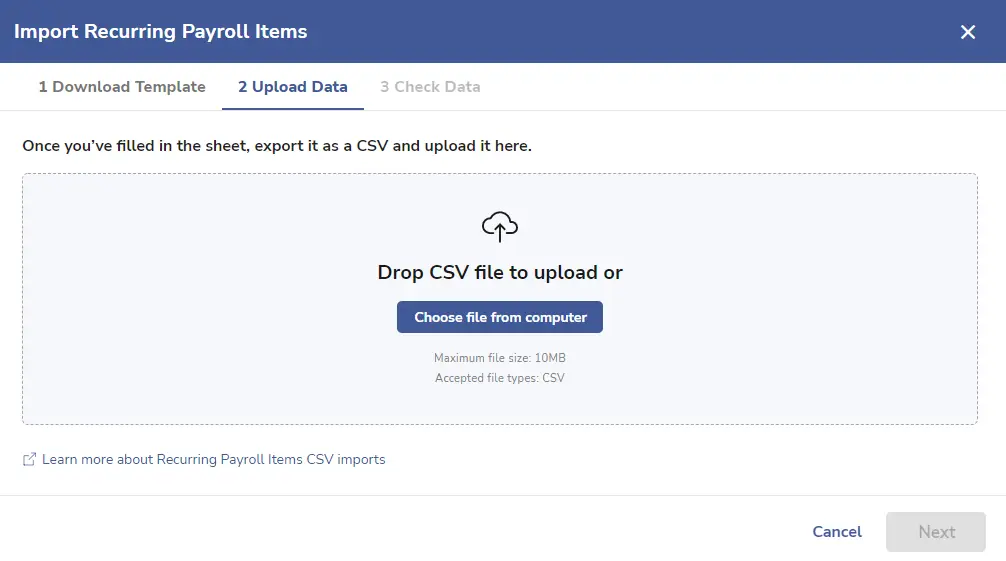
Task: Close the Import Recurring Payroll Items dialog
Action: click(968, 32)
